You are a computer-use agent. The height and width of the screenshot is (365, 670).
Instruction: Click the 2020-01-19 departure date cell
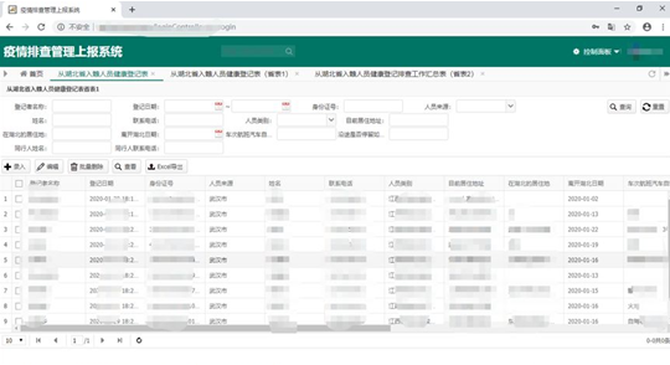pos(583,245)
